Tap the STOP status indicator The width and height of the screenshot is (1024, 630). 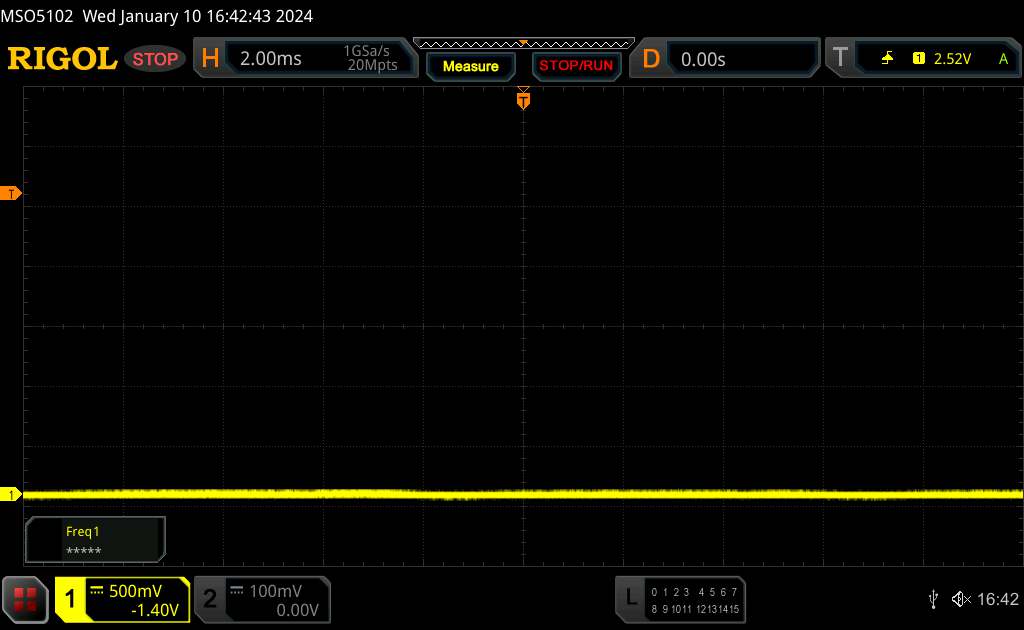(155, 59)
